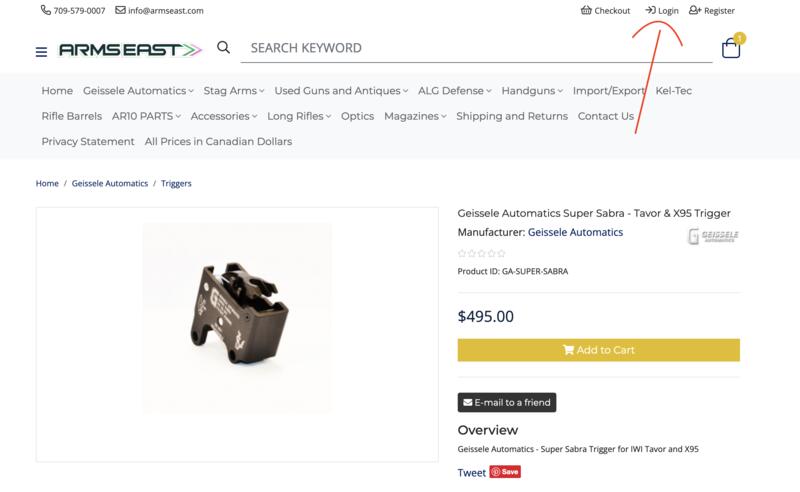Click the Pinterest Save button
Screen dimensions: 800x492
click(x=505, y=472)
